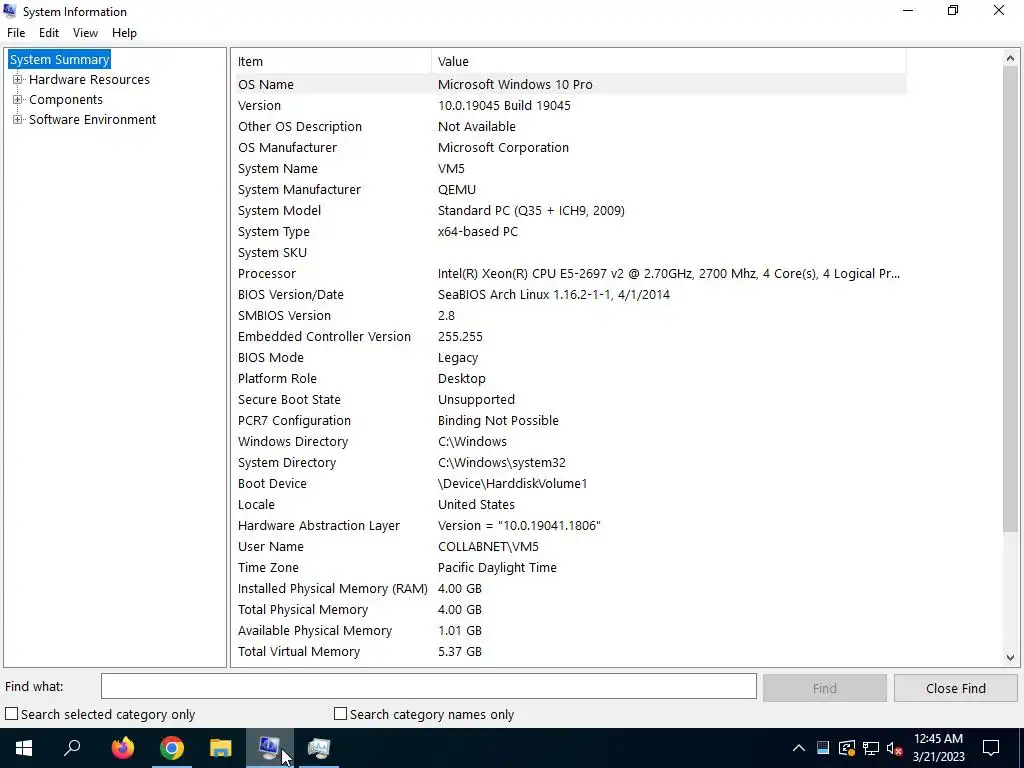Select the Available Physical Memory row

point(571,631)
